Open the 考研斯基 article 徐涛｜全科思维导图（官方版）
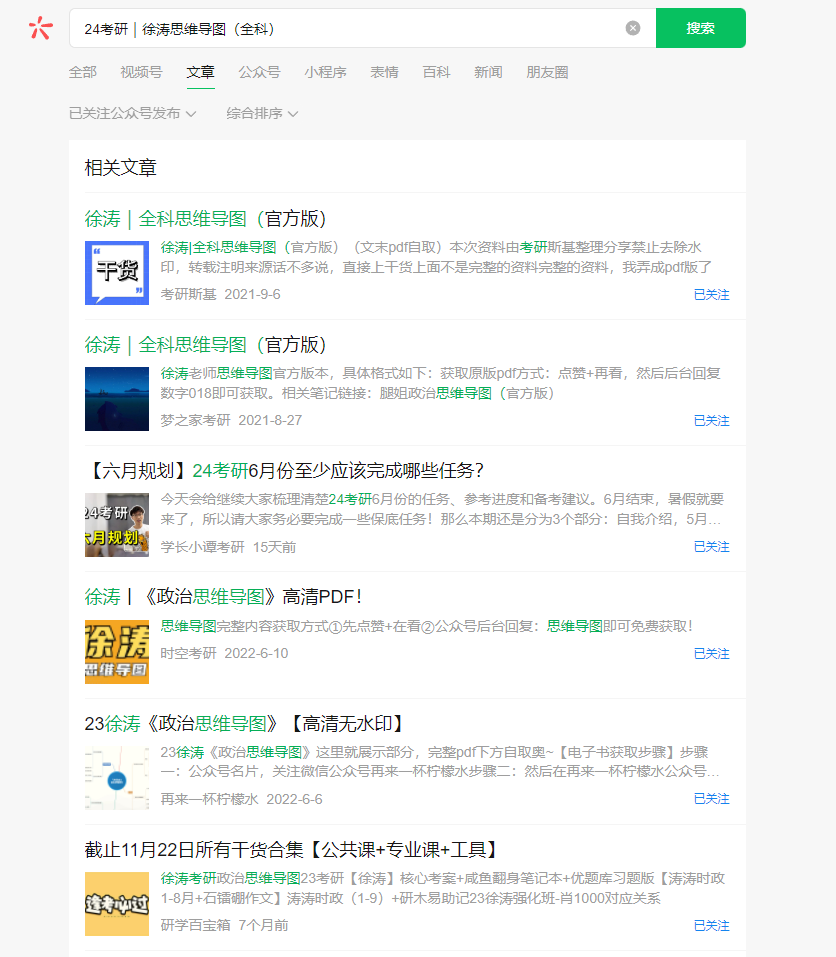 click(x=206, y=218)
